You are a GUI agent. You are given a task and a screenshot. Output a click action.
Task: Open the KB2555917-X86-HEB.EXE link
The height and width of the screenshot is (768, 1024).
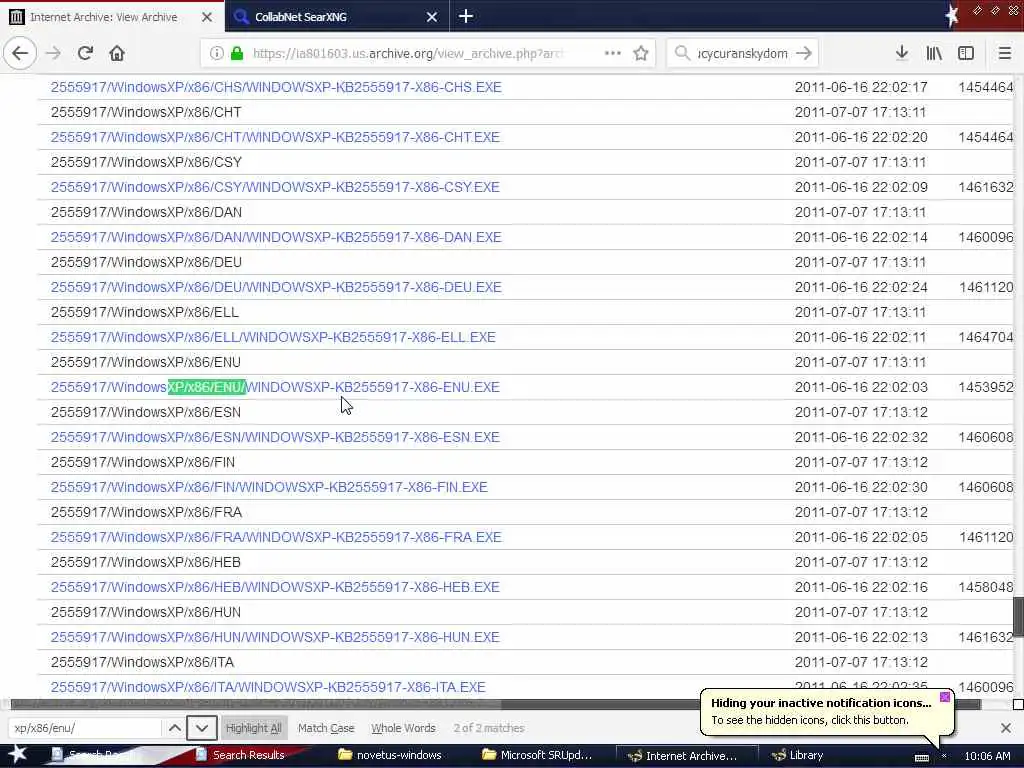(275, 587)
